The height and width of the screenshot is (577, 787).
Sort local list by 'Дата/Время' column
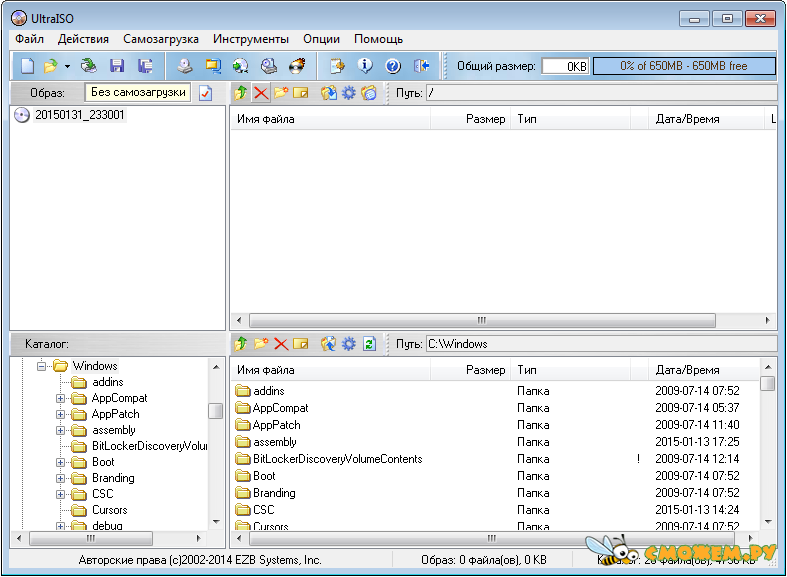click(704, 370)
